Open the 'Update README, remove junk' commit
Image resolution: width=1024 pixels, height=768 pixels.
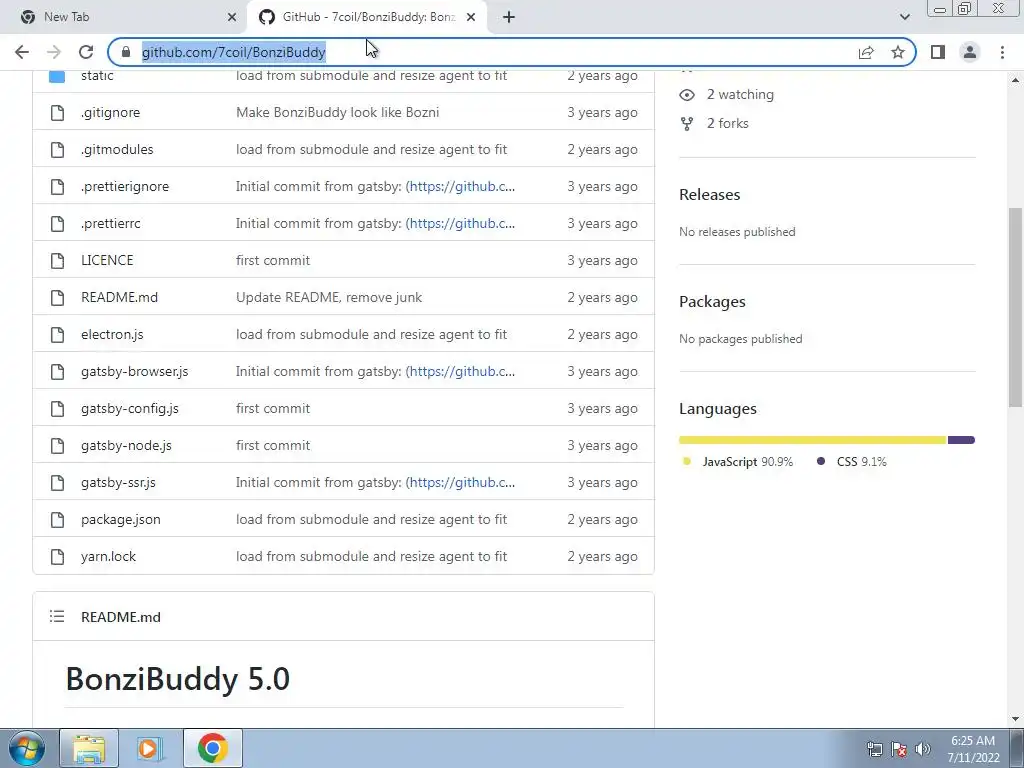pos(329,298)
